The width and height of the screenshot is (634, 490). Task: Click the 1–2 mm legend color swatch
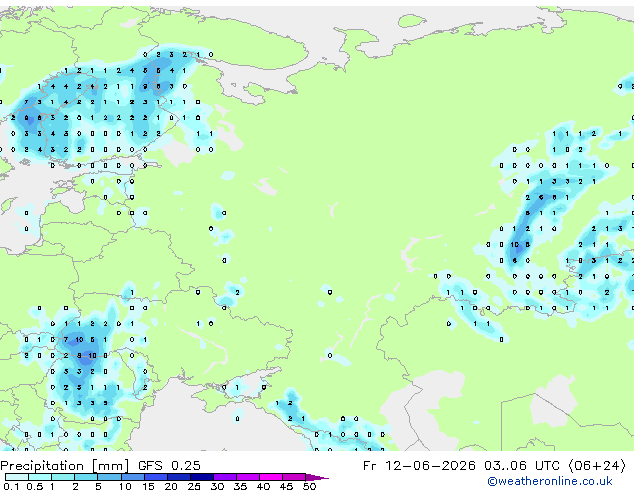coord(63,477)
